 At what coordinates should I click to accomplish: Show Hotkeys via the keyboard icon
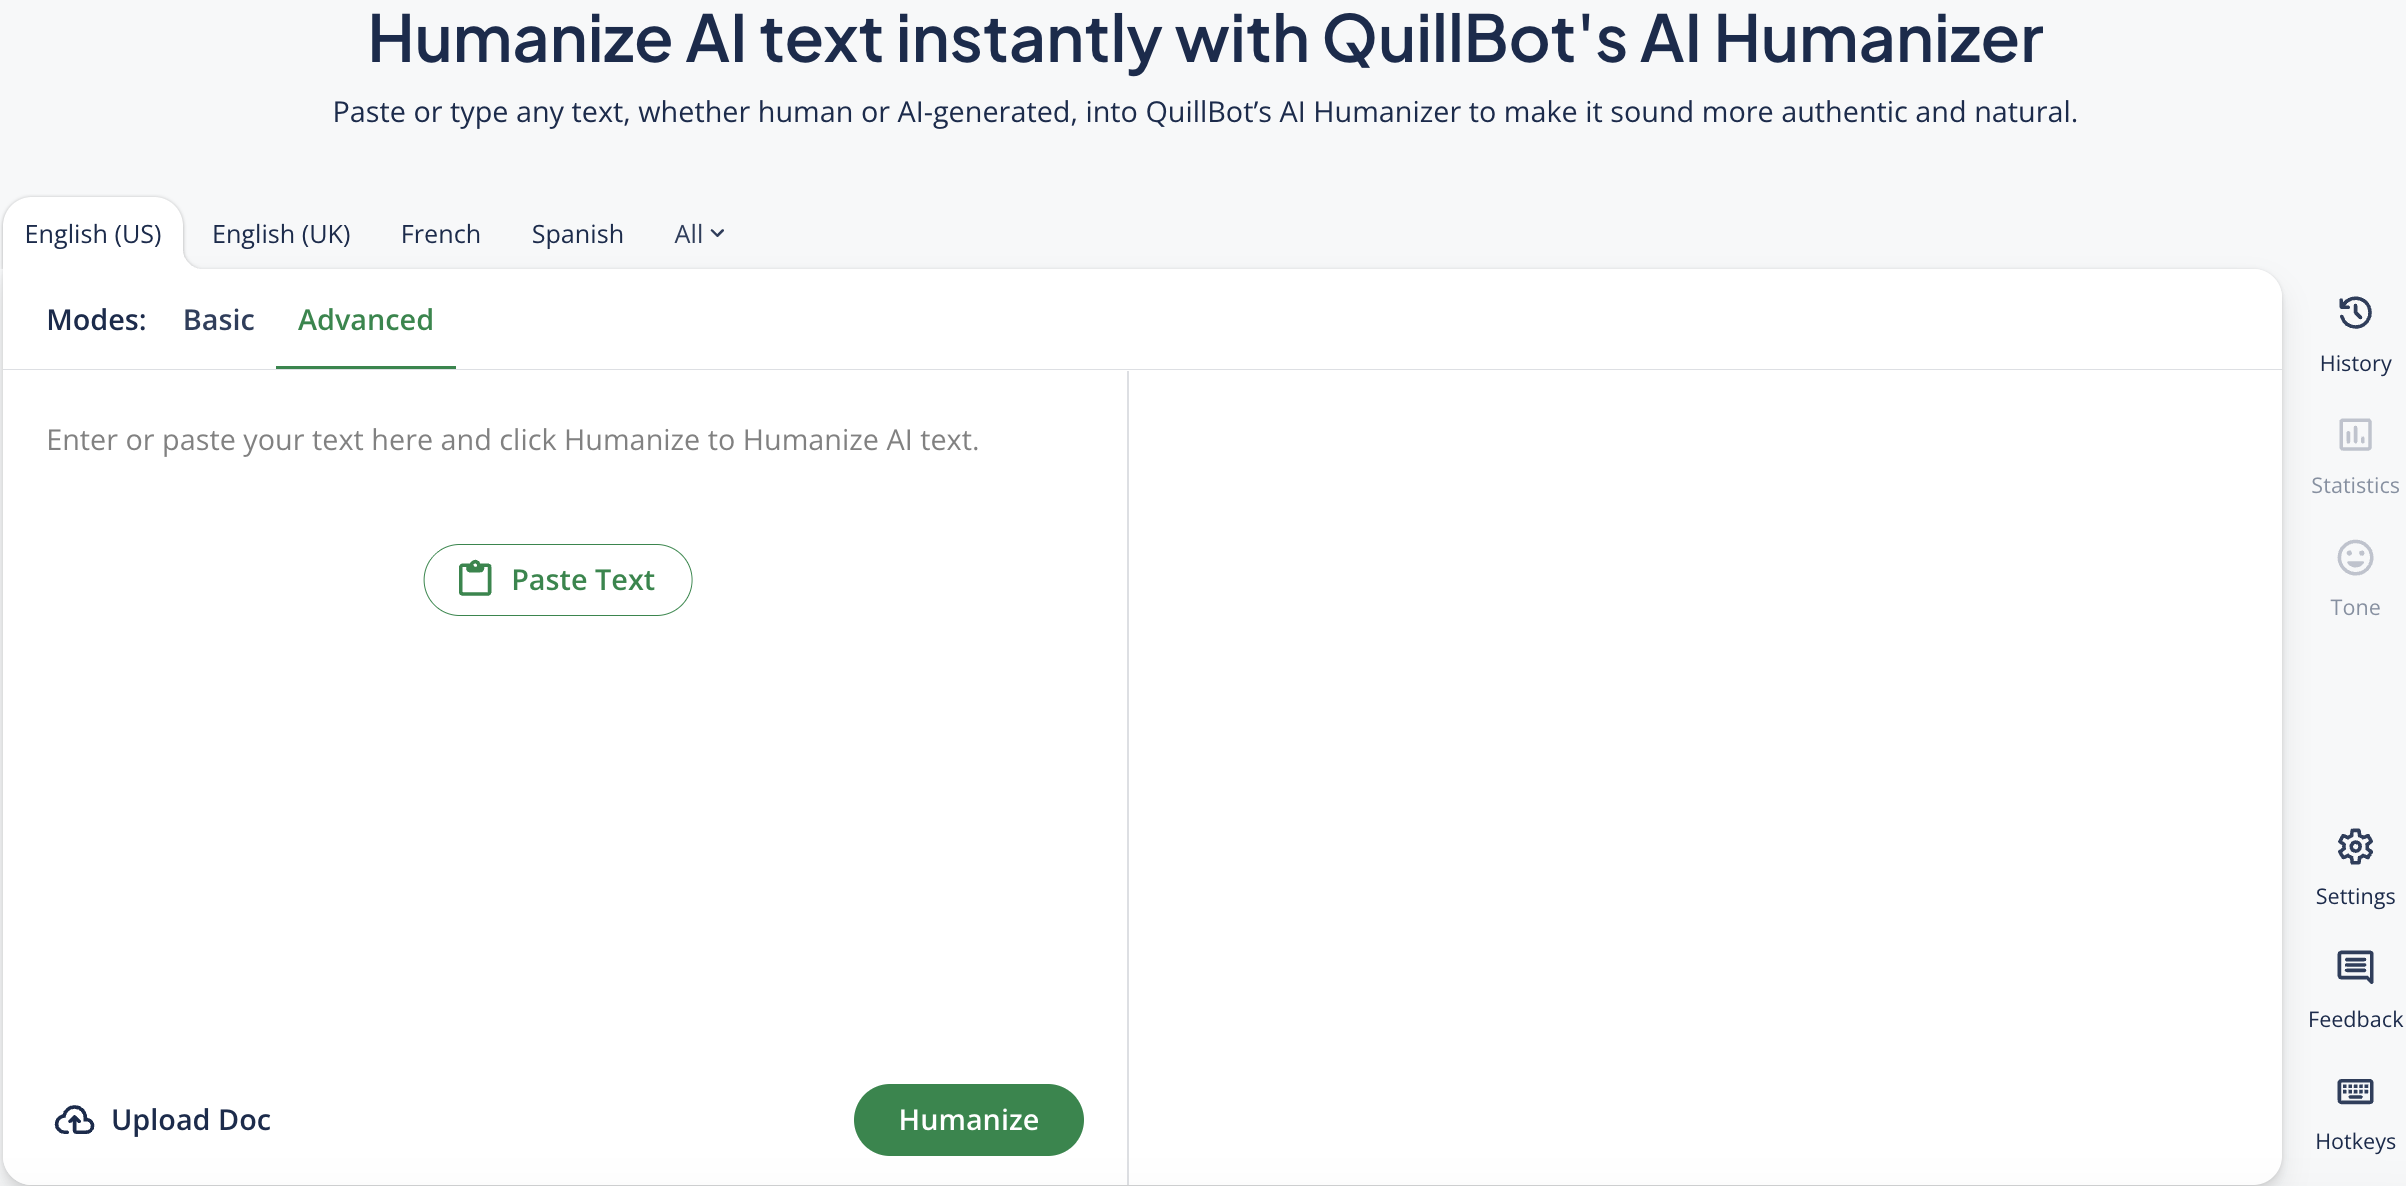point(2355,1092)
